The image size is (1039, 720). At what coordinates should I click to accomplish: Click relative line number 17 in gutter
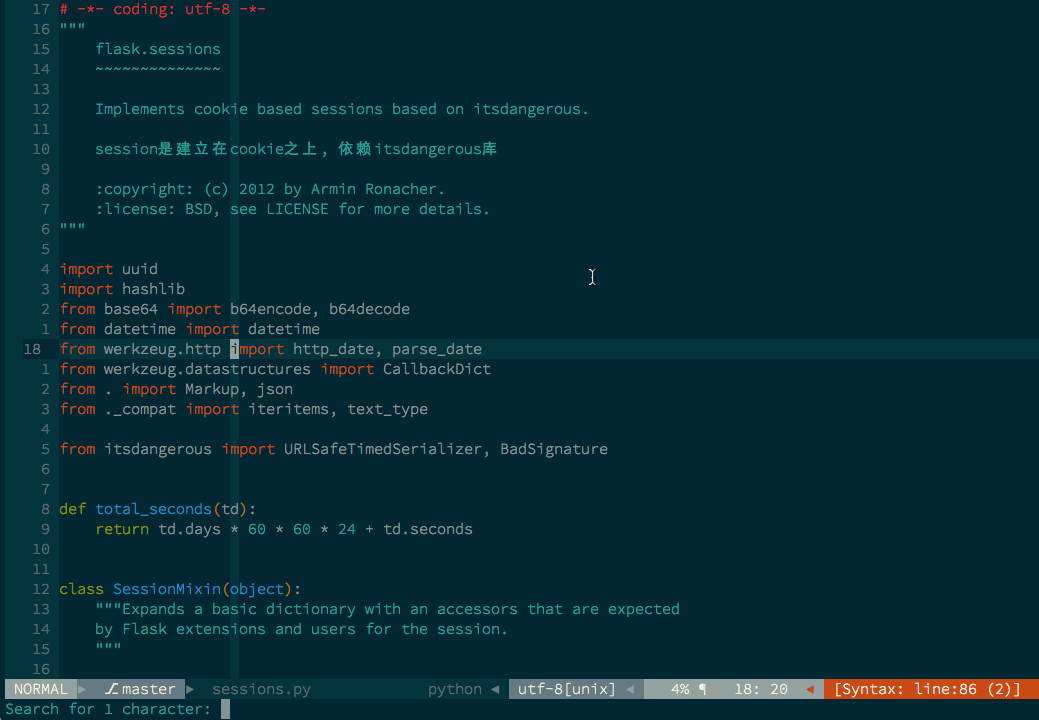(x=41, y=9)
